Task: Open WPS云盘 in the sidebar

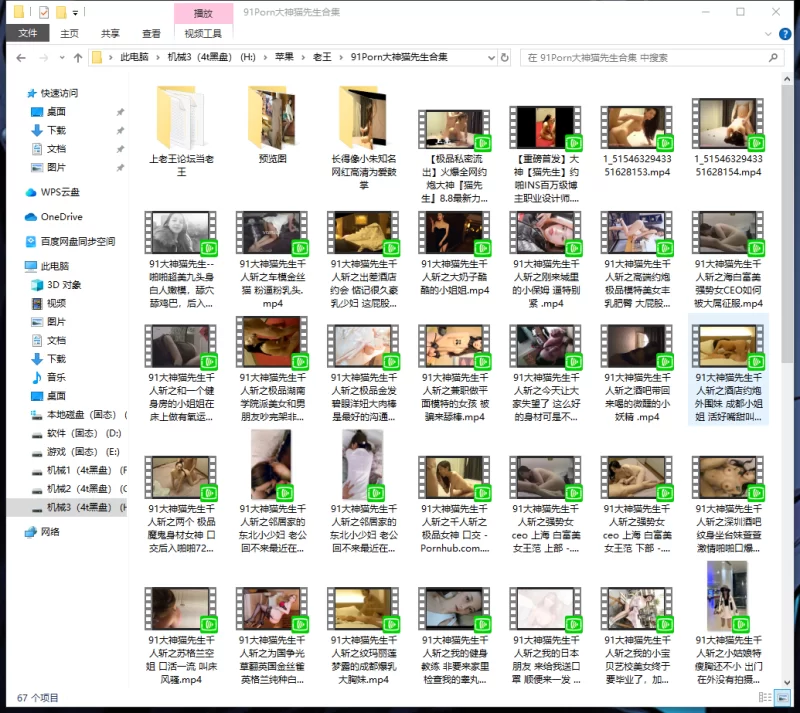Action: pos(60,192)
